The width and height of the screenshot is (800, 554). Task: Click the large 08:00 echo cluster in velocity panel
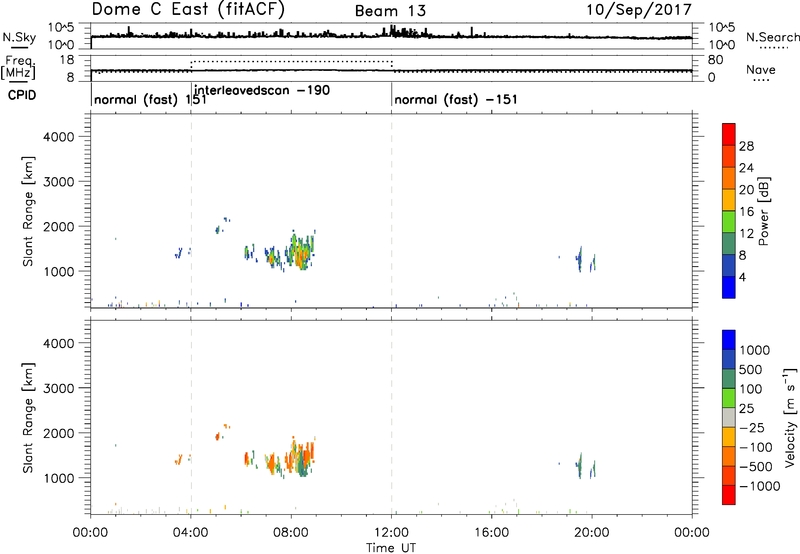coord(300,457)
